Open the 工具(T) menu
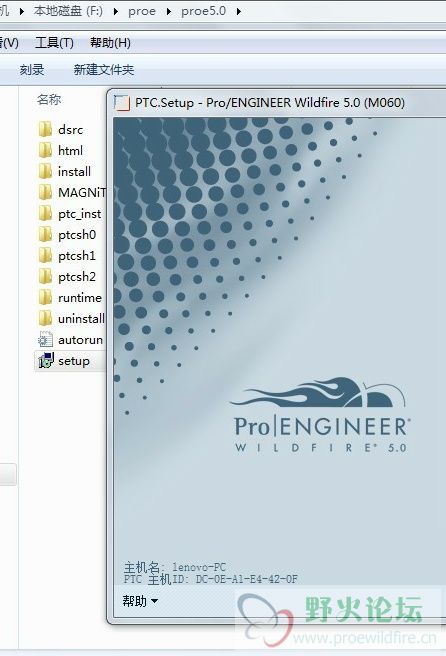 (x=54, y=43)
